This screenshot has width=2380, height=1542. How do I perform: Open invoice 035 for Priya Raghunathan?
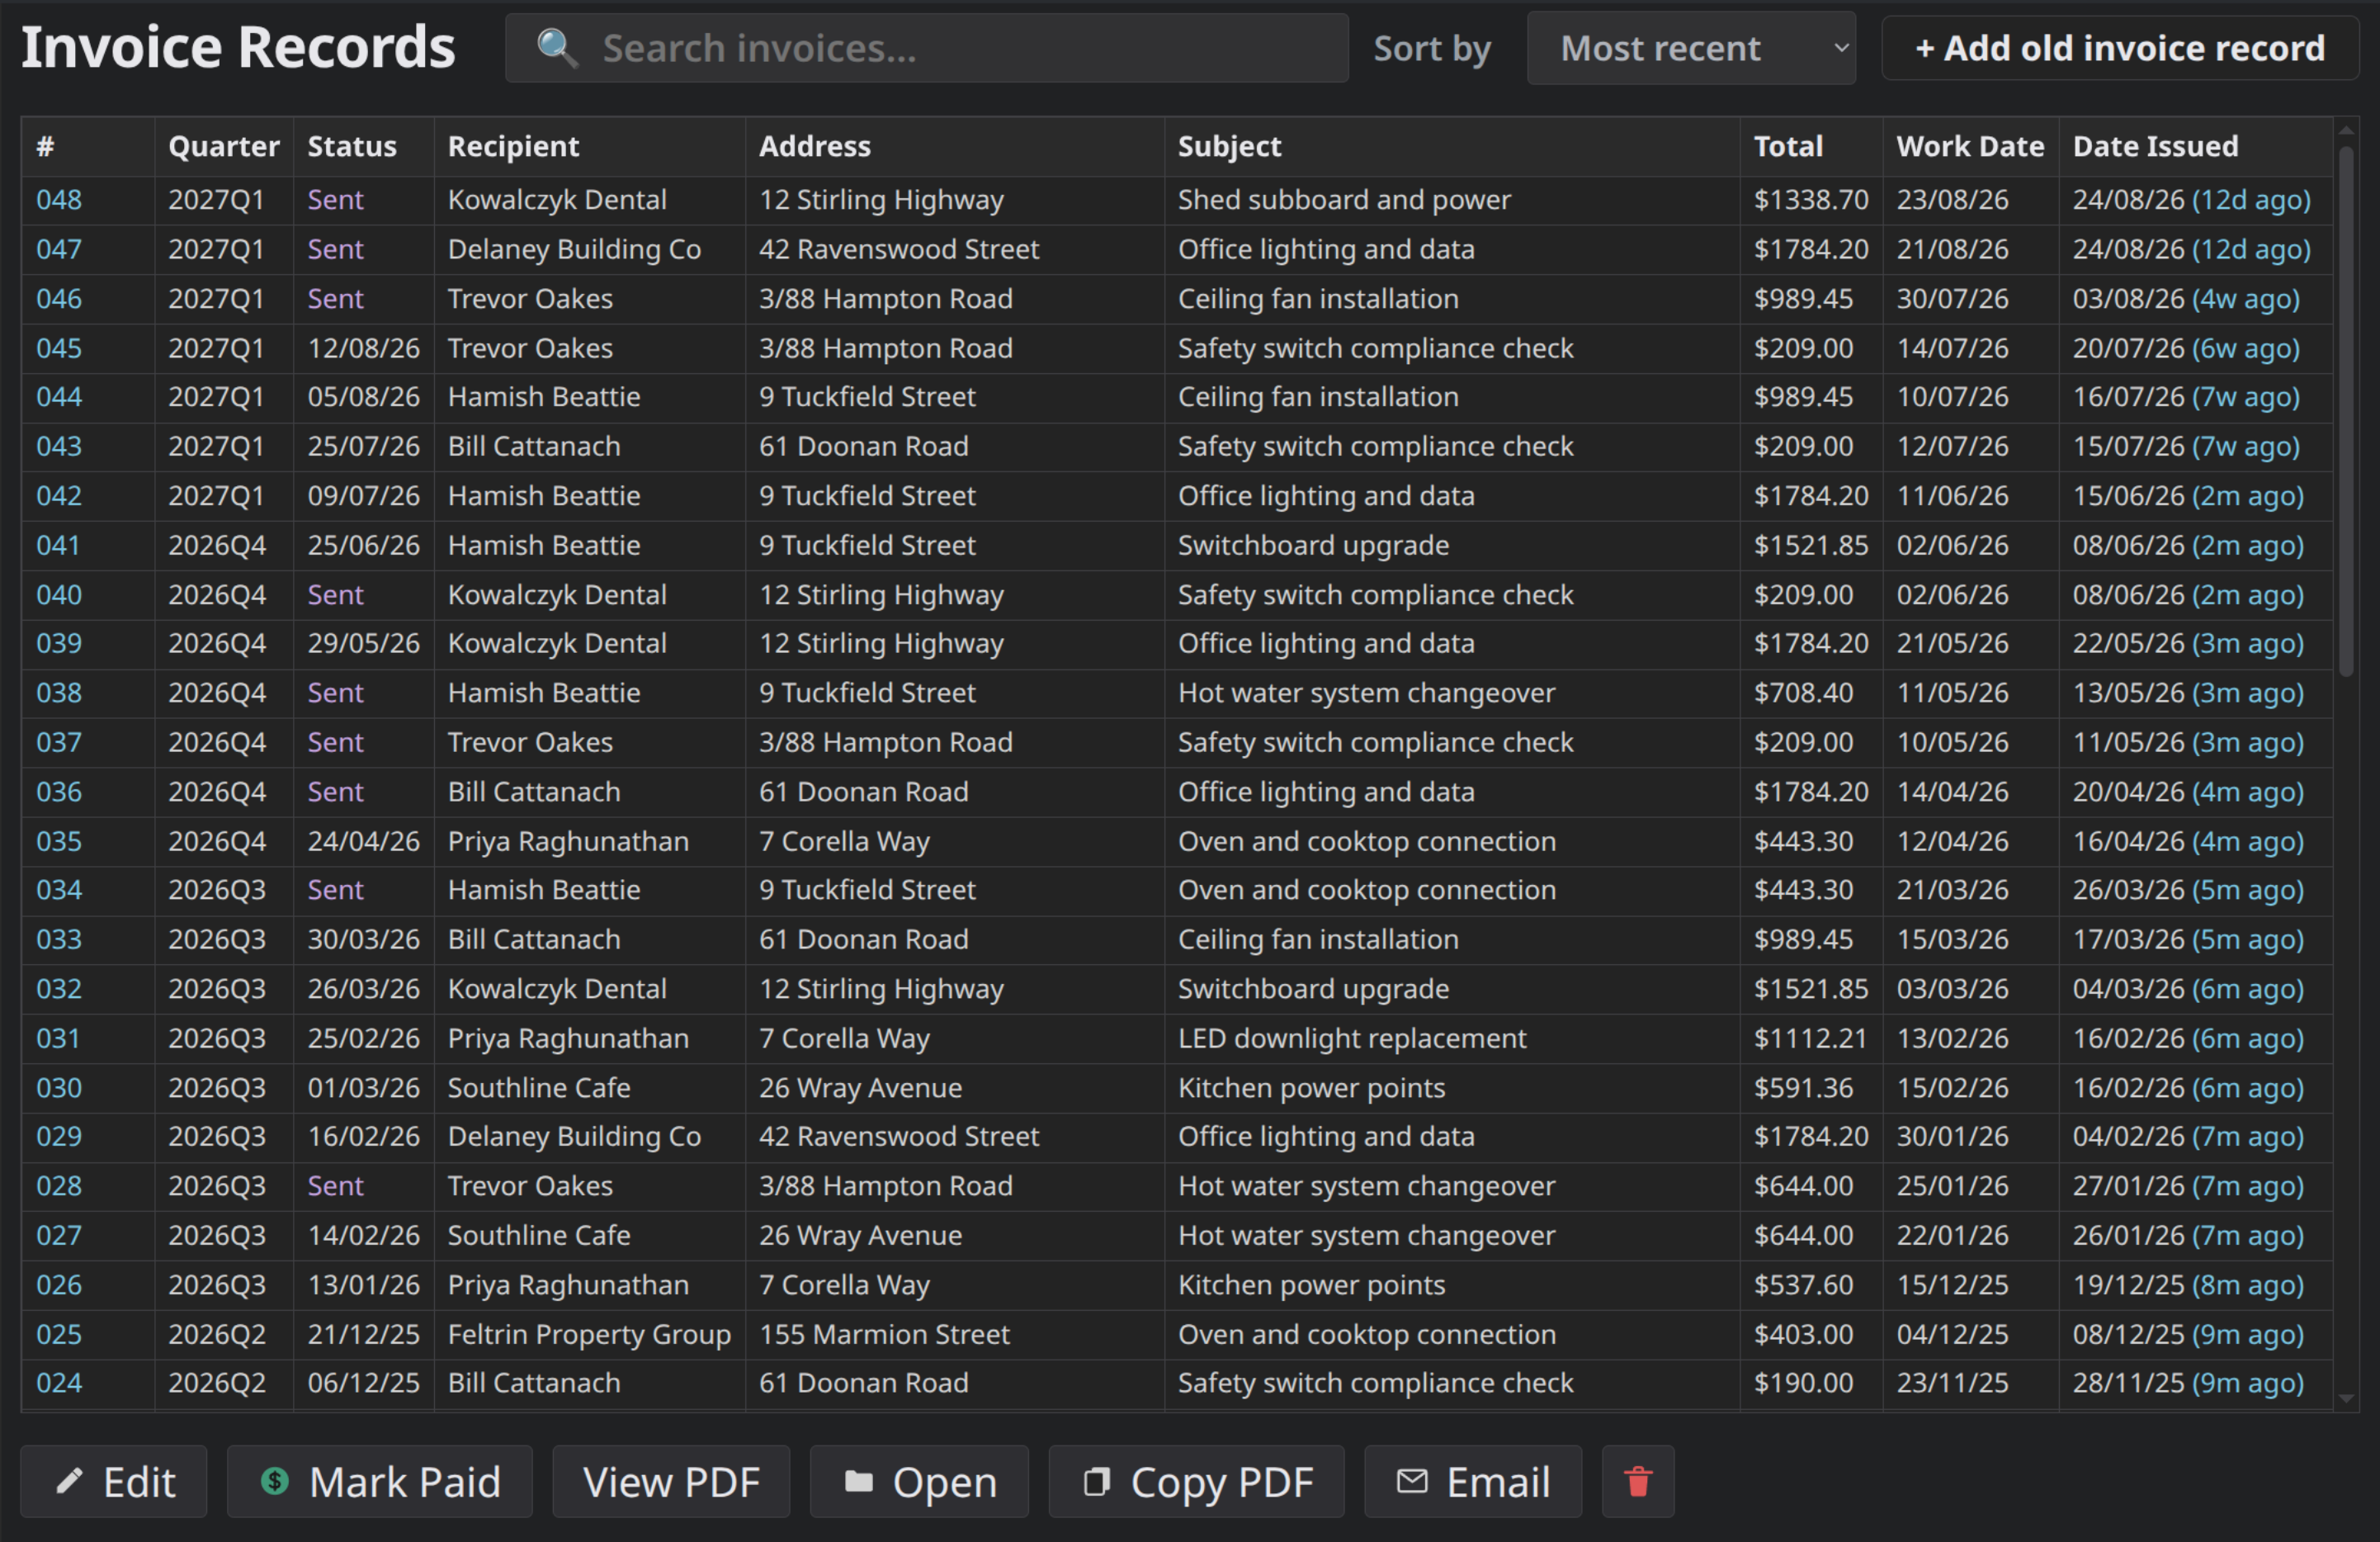pos(59,841)
